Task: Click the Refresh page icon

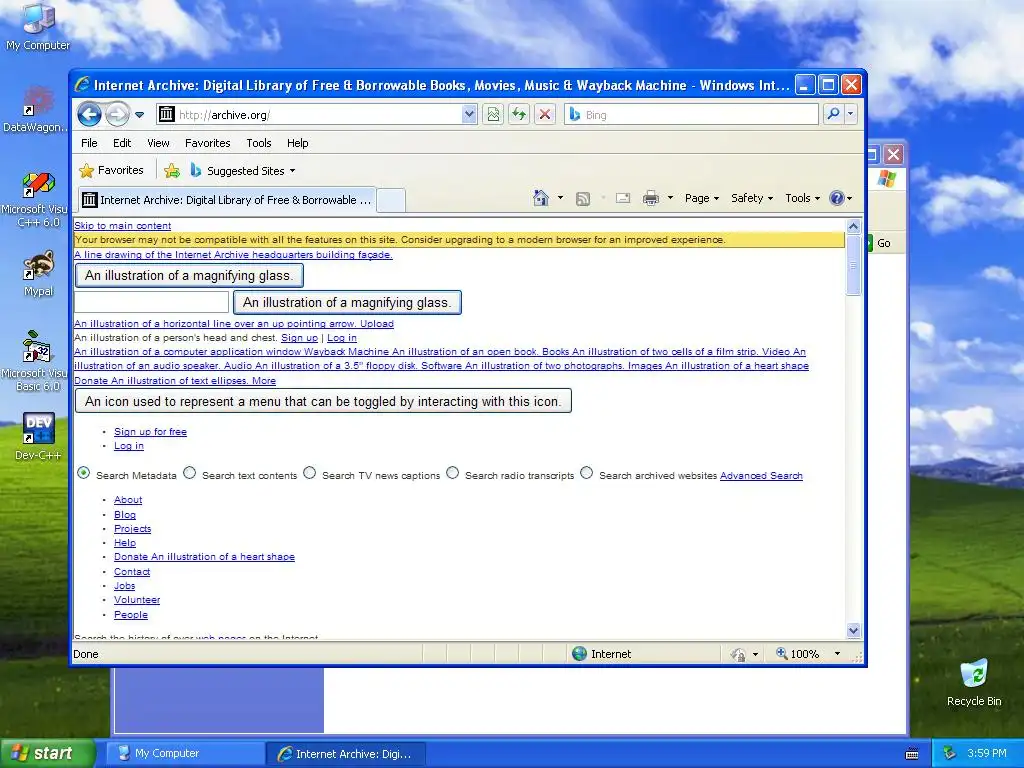Action: point(519,115)
